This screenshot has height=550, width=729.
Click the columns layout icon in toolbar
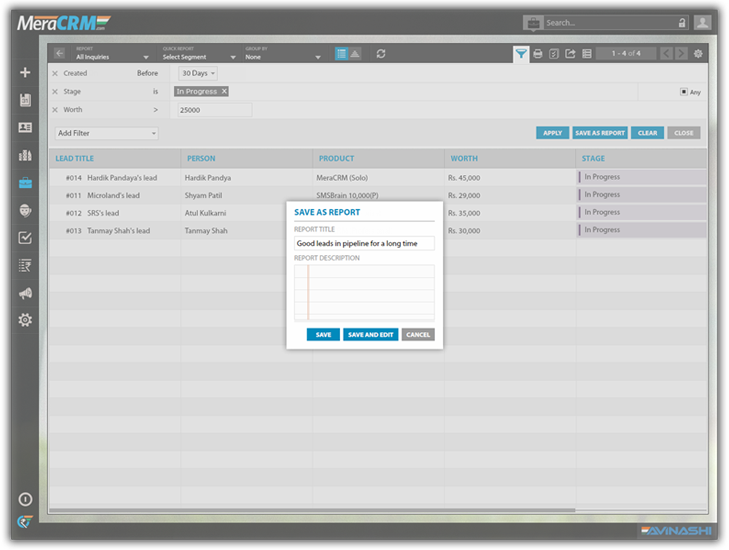(x=587, y=54)
